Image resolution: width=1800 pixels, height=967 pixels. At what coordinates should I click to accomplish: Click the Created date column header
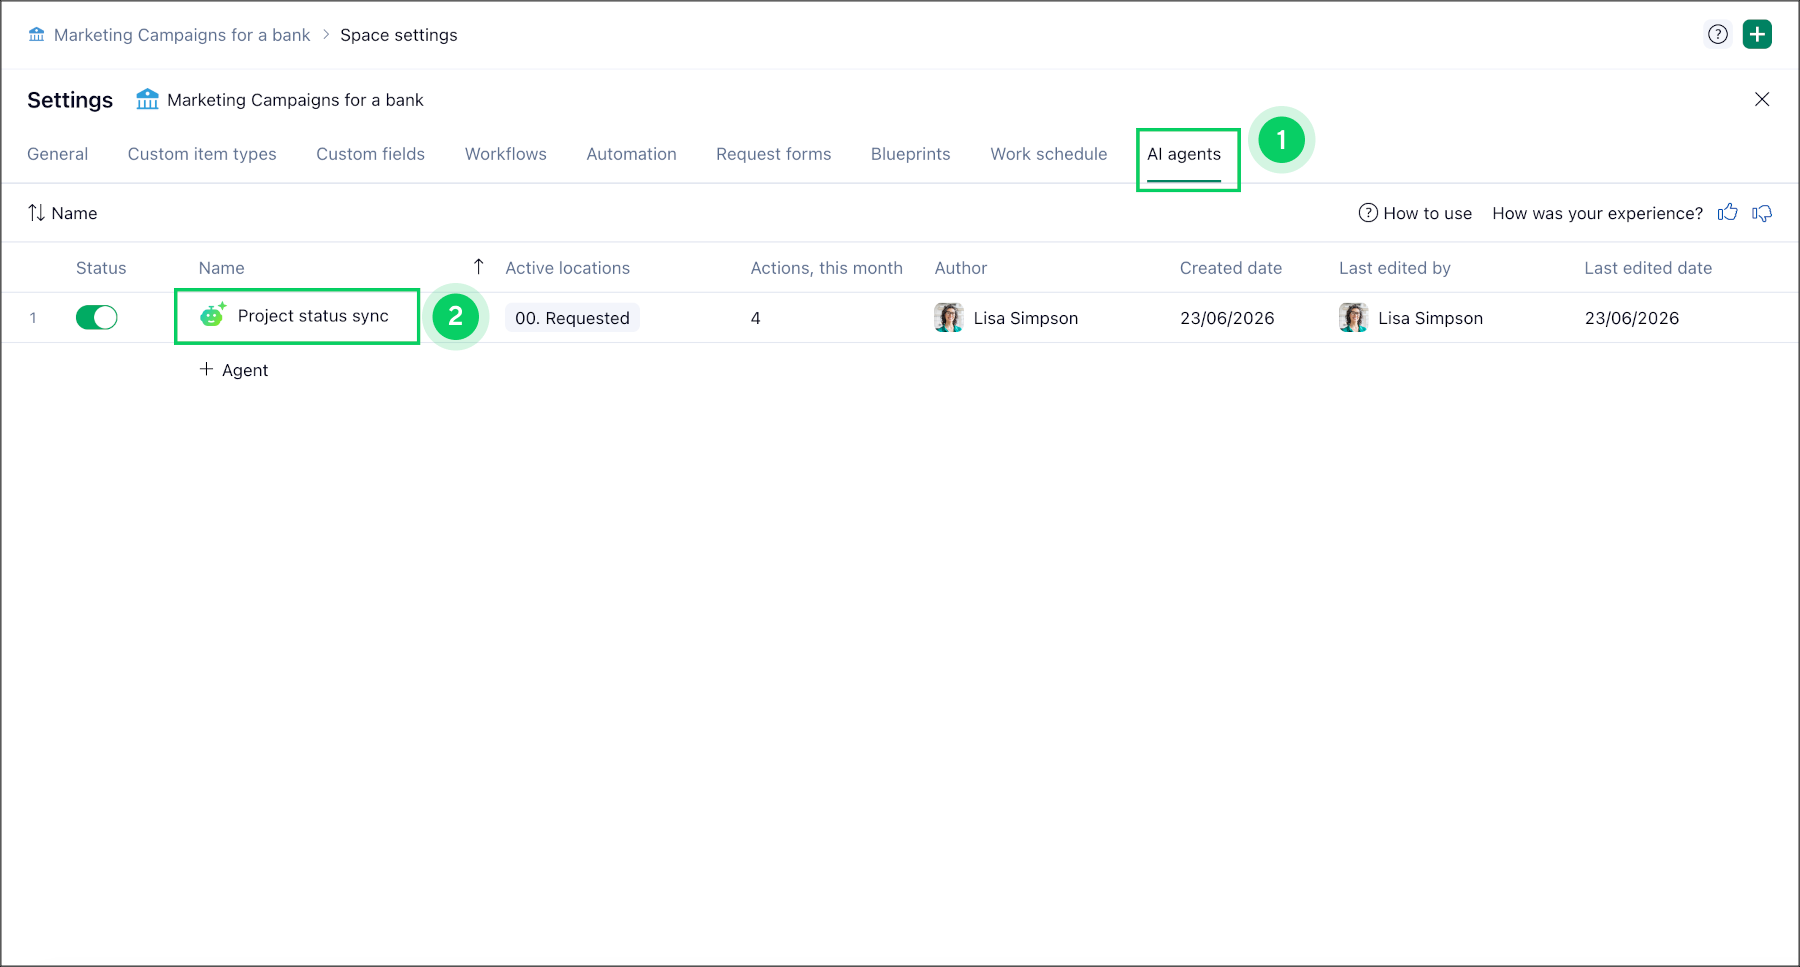[1231, 268]
